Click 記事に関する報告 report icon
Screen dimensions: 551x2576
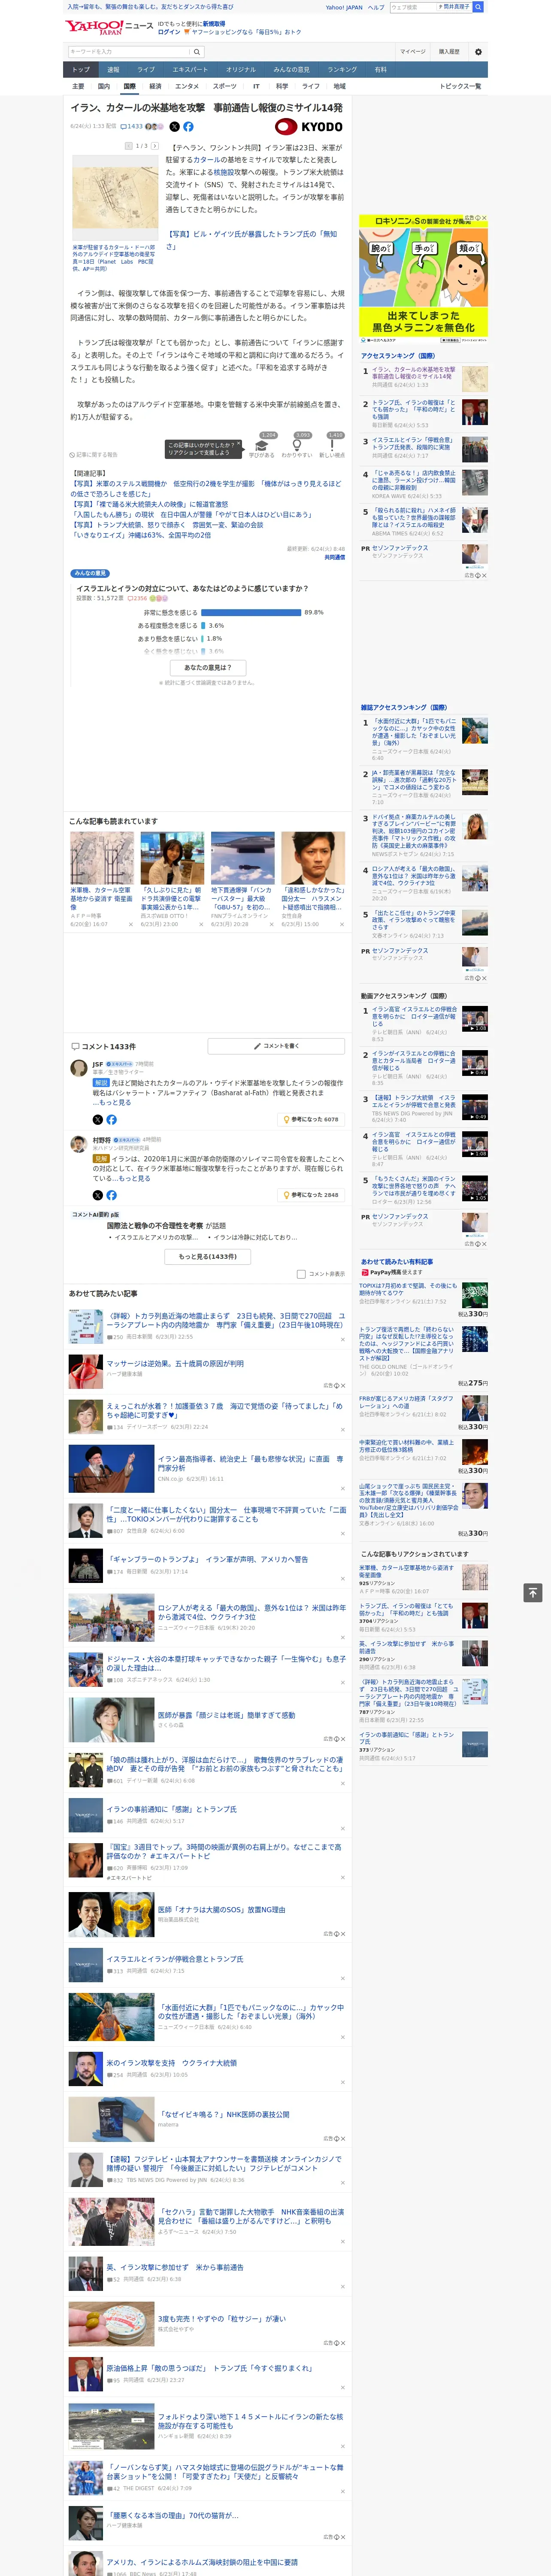tap(94, 455)
